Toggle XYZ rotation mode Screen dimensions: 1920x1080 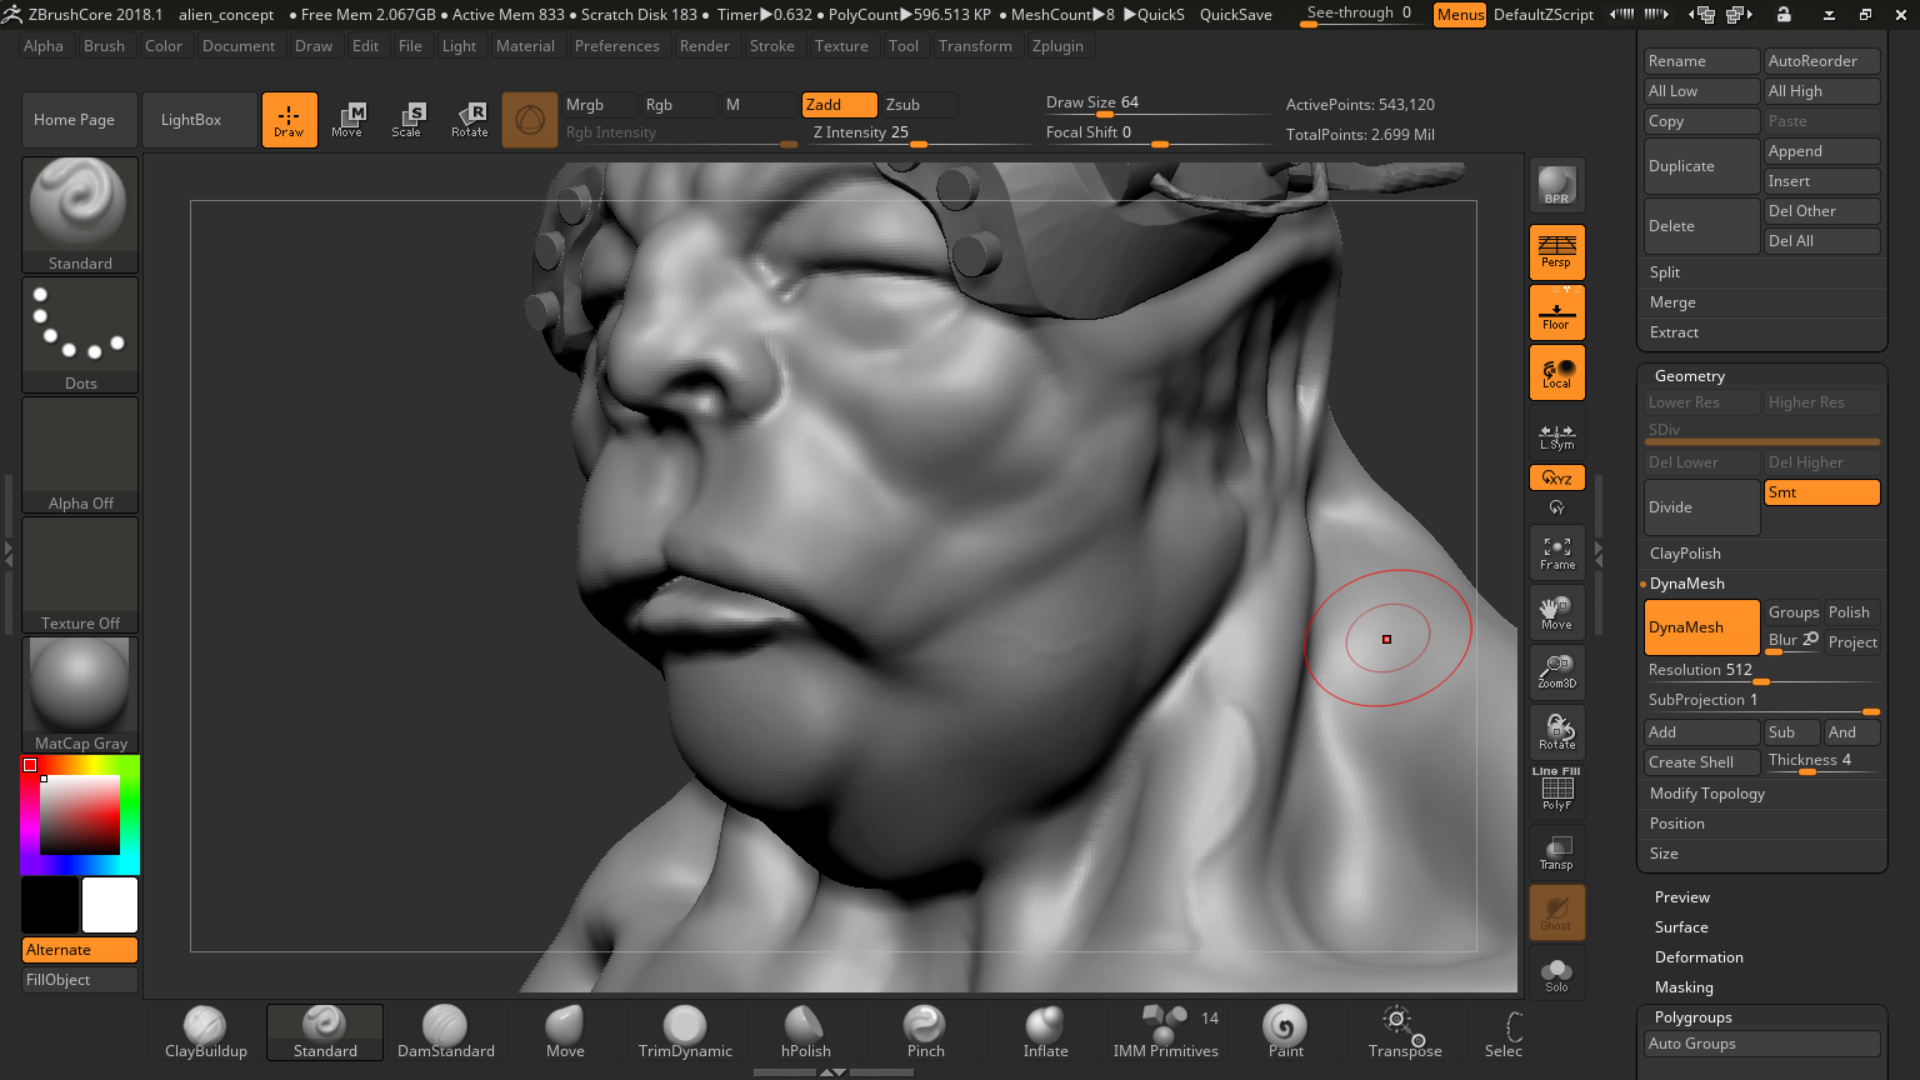tap(1557, 478)
